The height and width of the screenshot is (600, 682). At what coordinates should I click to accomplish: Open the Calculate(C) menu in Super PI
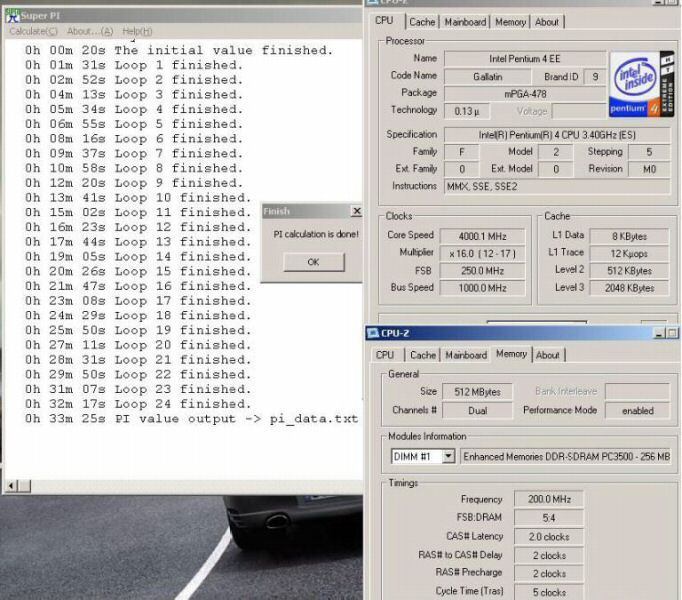(33, 31)
